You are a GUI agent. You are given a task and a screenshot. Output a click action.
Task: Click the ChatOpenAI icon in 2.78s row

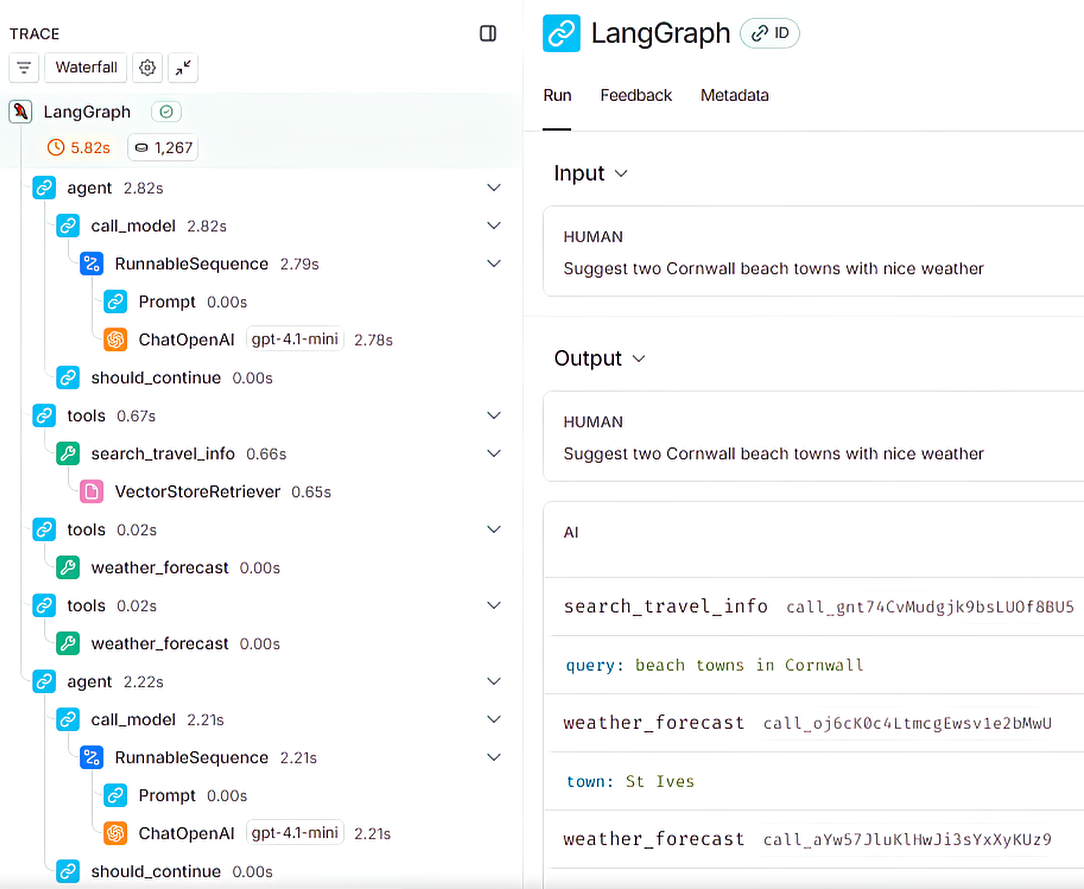point(115,339)
